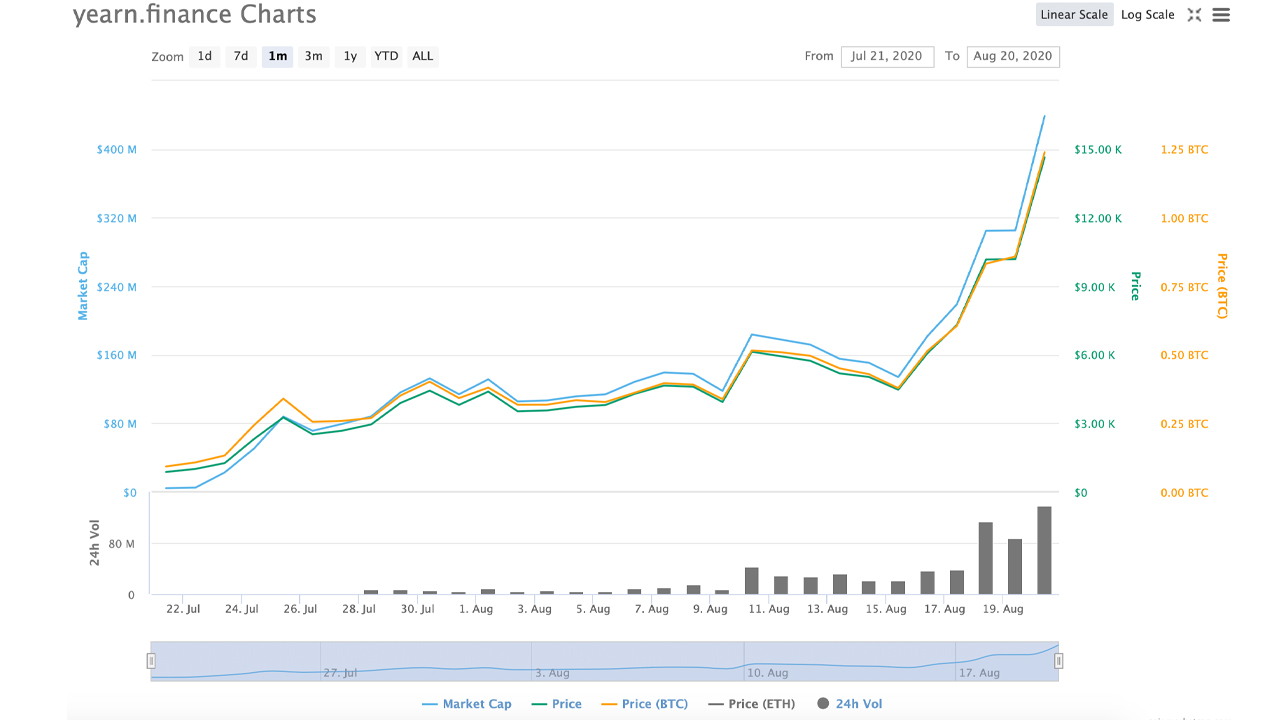Toggle green Price series in legend
Image resolution: width=1280 pixels, height=720 pixels.
pos(558,704)
